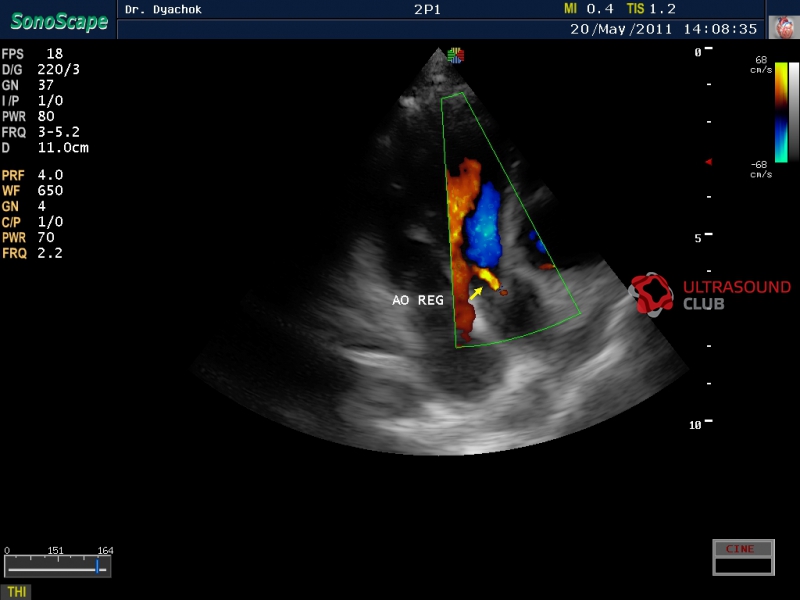Viewport: 800px width, 600px height.
Task: Click the 5 cm depth scale marker
Action: point(703,237)
